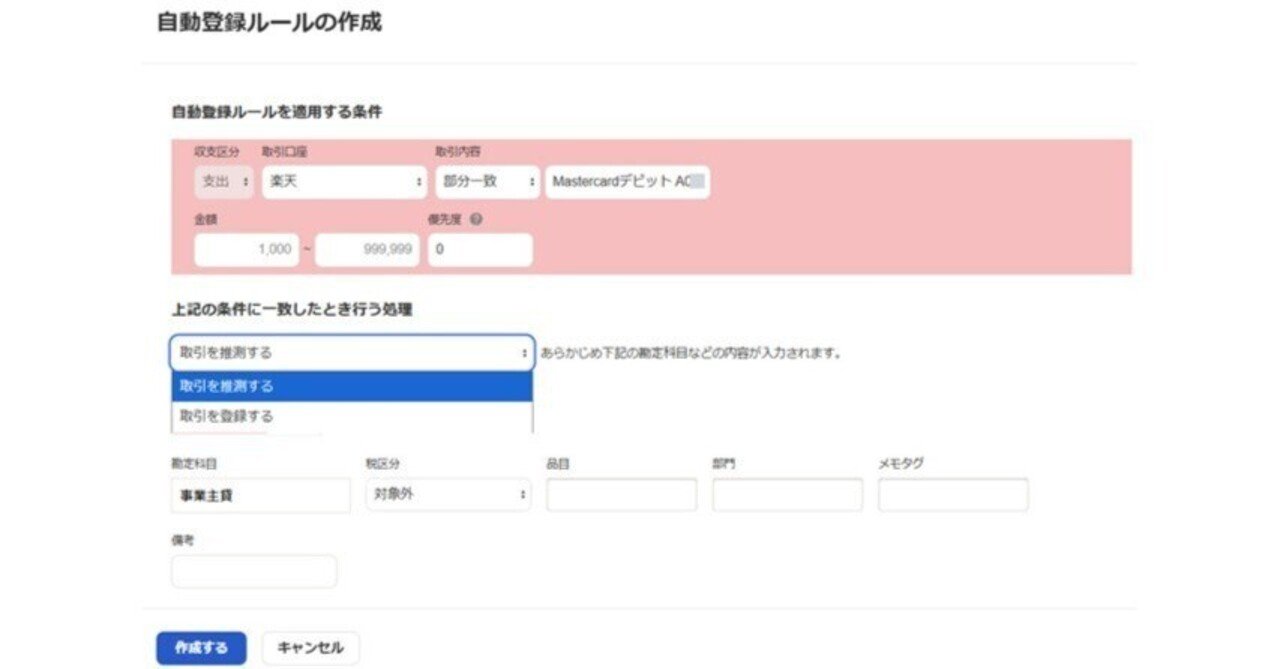Click the maximum amount field showing 999,999
Image resolution: width=1280 pixels, height=669 pixels.
366,250
